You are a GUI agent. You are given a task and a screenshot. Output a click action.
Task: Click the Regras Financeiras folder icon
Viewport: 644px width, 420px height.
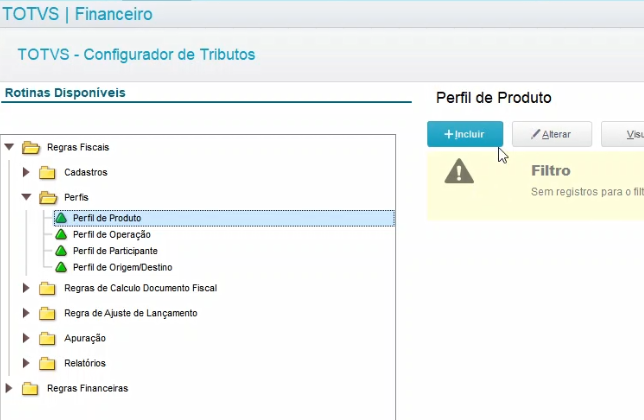(x=30, y=388)
